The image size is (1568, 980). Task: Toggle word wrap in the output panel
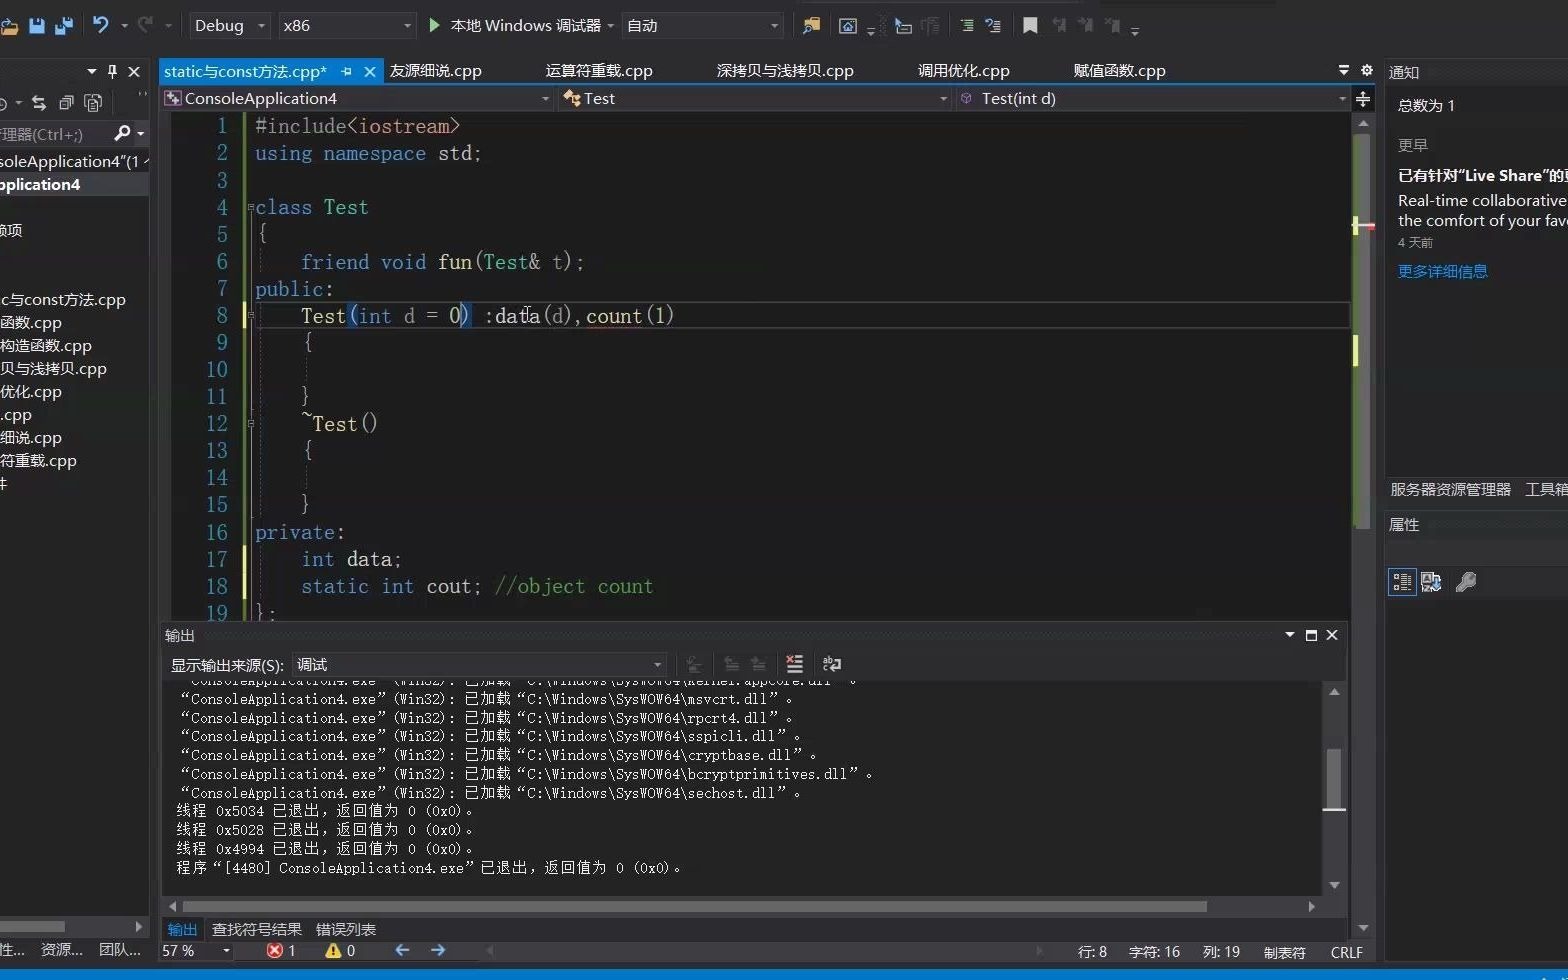point(831,664)
